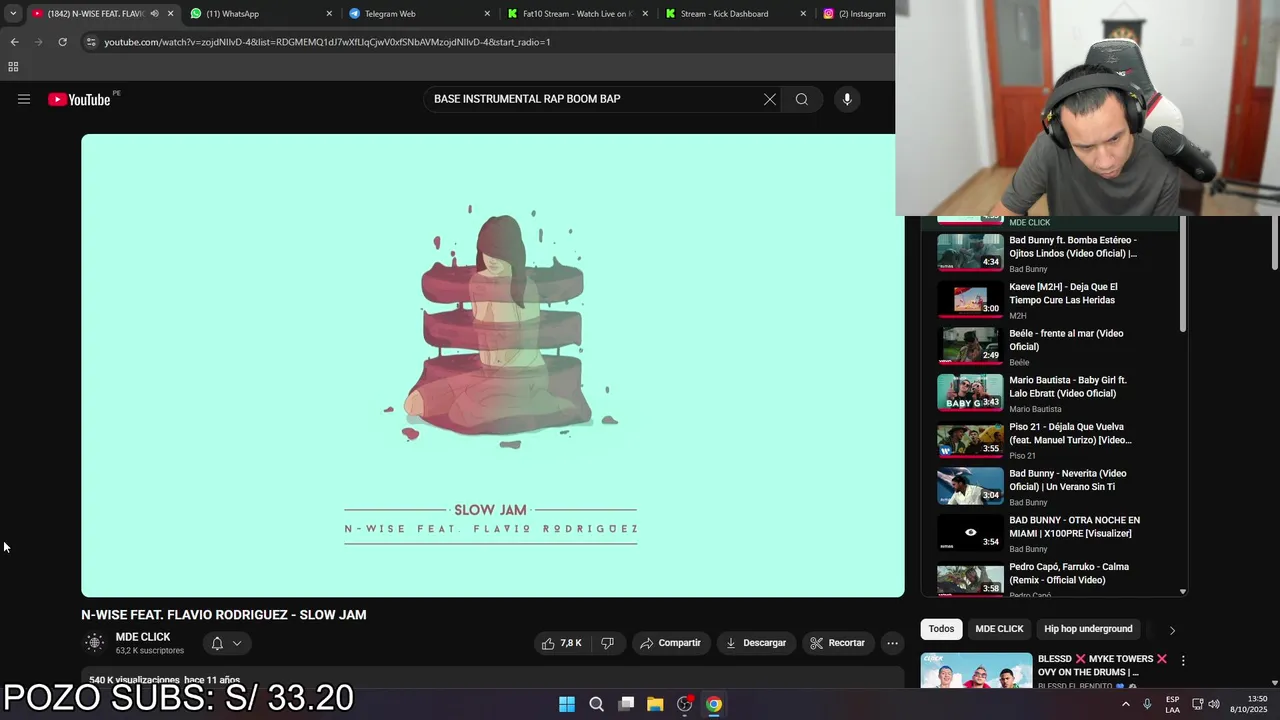The height and width of the screenshot is (720, 1280).
Task: Open Task View on the taskbar
Action: [x=626, y=704]
